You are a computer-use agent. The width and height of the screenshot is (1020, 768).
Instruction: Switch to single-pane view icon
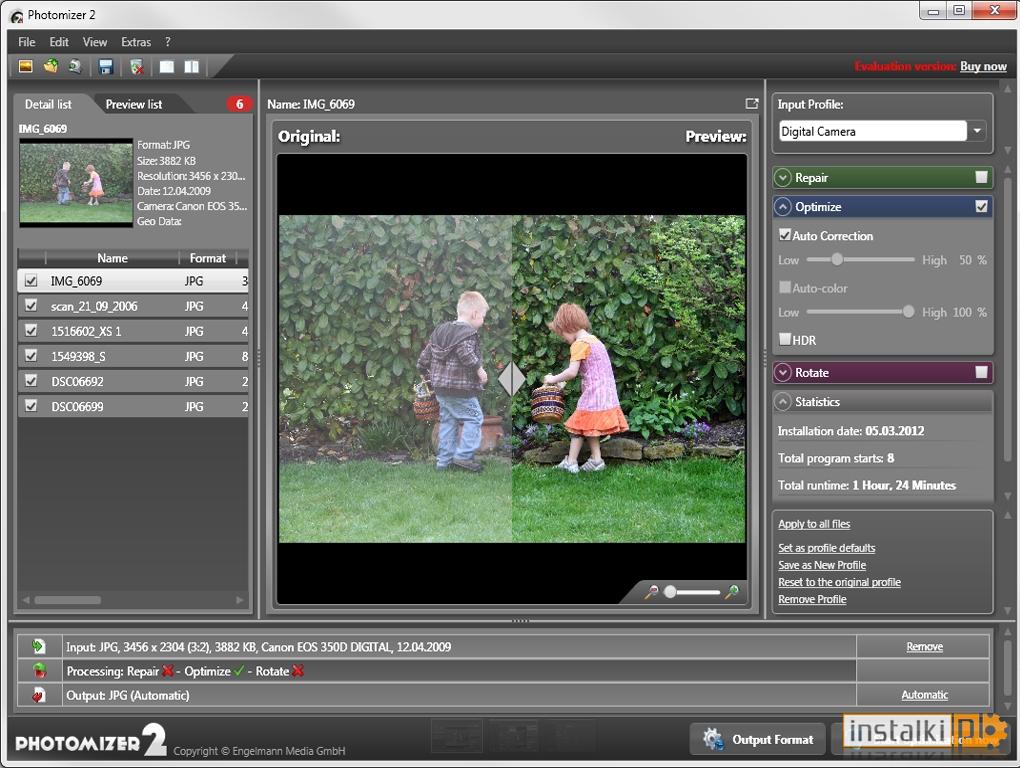pyautogui.click(x=167, y=66)
